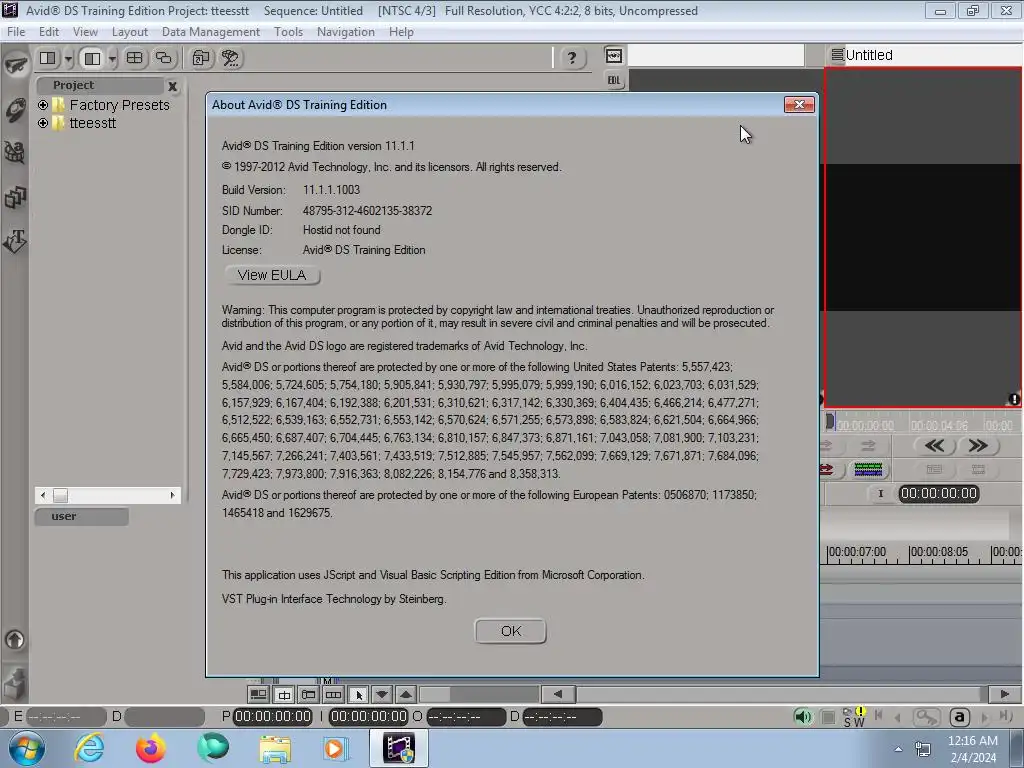The image size is (1024, 768).
Task: Click the 3D text T sidebar icon
Action: click(15, 241)
